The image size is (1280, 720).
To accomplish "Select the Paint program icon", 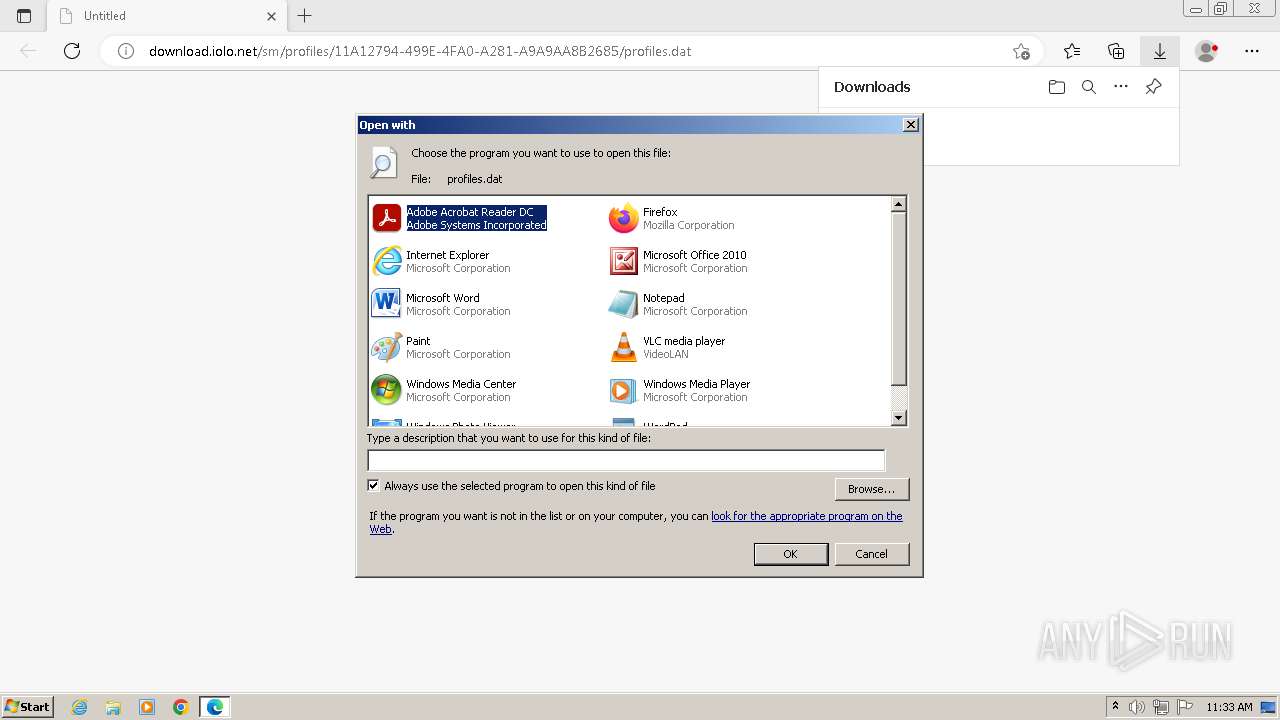I will pos(386,347).
